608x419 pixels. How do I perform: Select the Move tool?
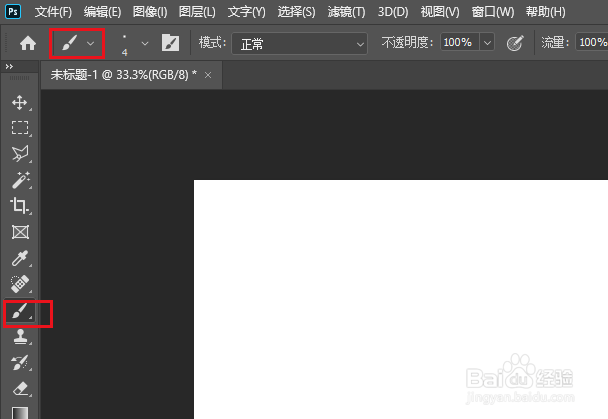click(x=19, y=103)
